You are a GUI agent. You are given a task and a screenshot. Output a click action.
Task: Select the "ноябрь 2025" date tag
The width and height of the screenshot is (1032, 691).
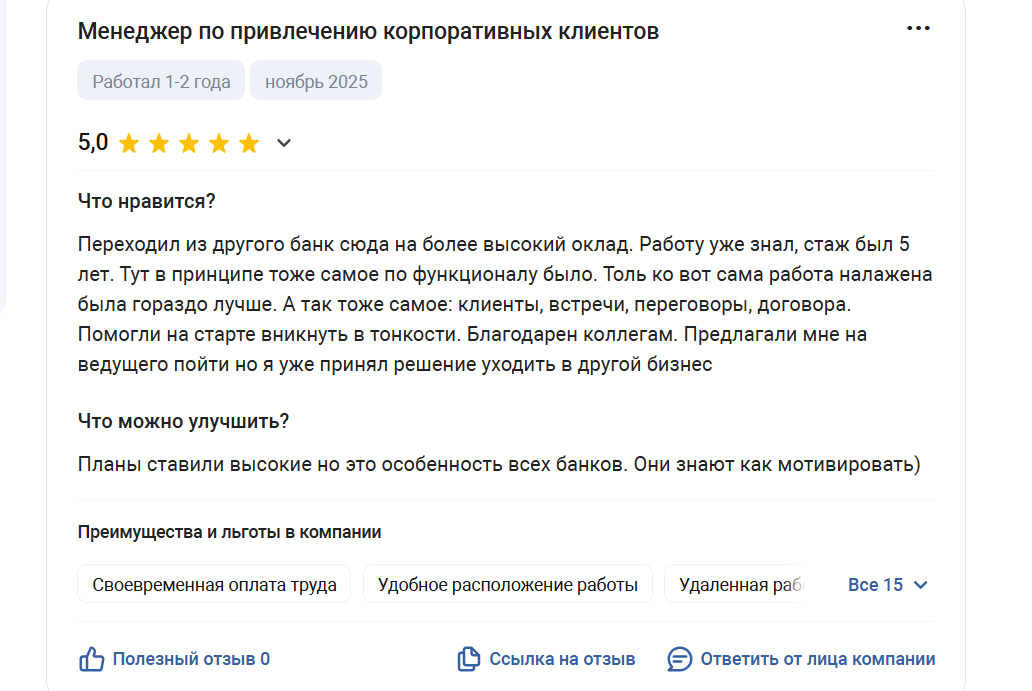click(x=316, y=82)
